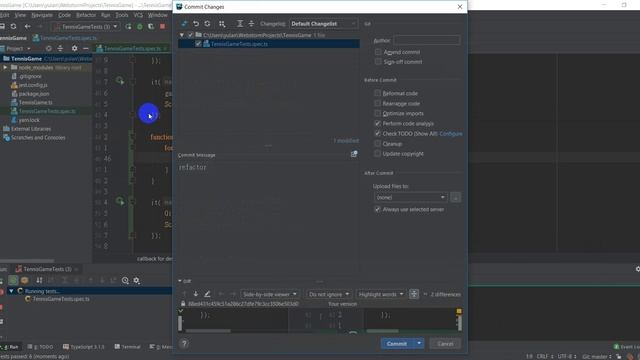Click sort alphabetically icon in Run panel
640x360 pixels.
tap(39, 280)
